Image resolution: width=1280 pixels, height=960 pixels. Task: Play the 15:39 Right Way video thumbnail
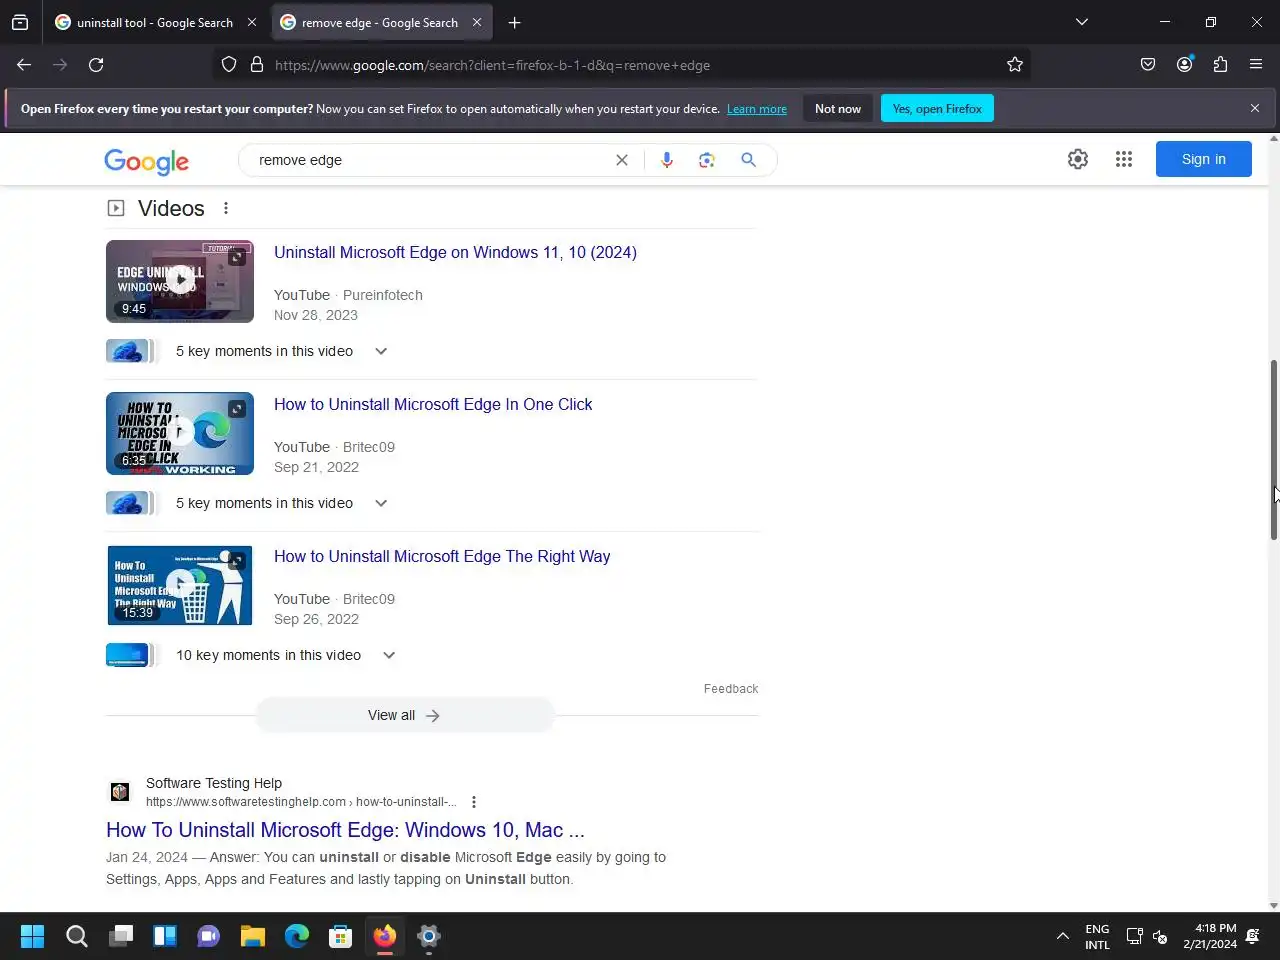180,585
